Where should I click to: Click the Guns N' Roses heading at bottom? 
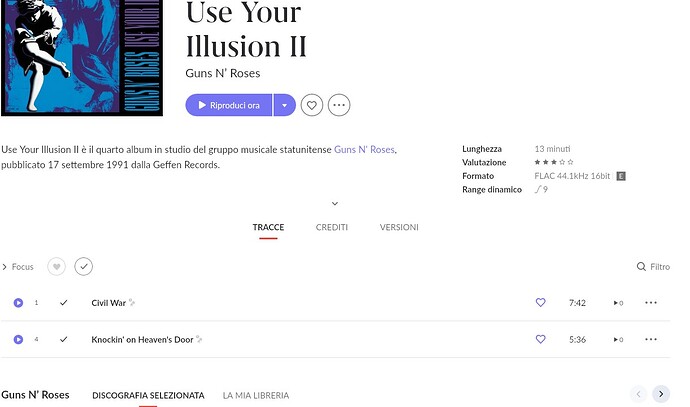(35, 395)
